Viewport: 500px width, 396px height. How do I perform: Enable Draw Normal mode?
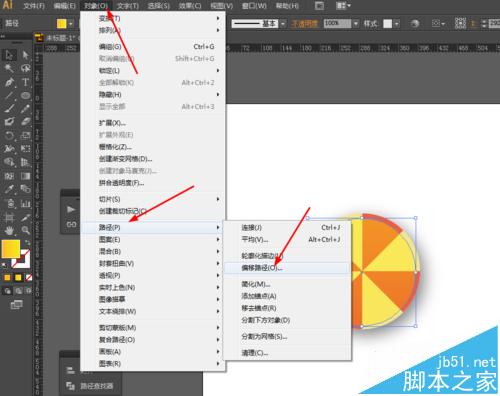[x=7, y=291]
